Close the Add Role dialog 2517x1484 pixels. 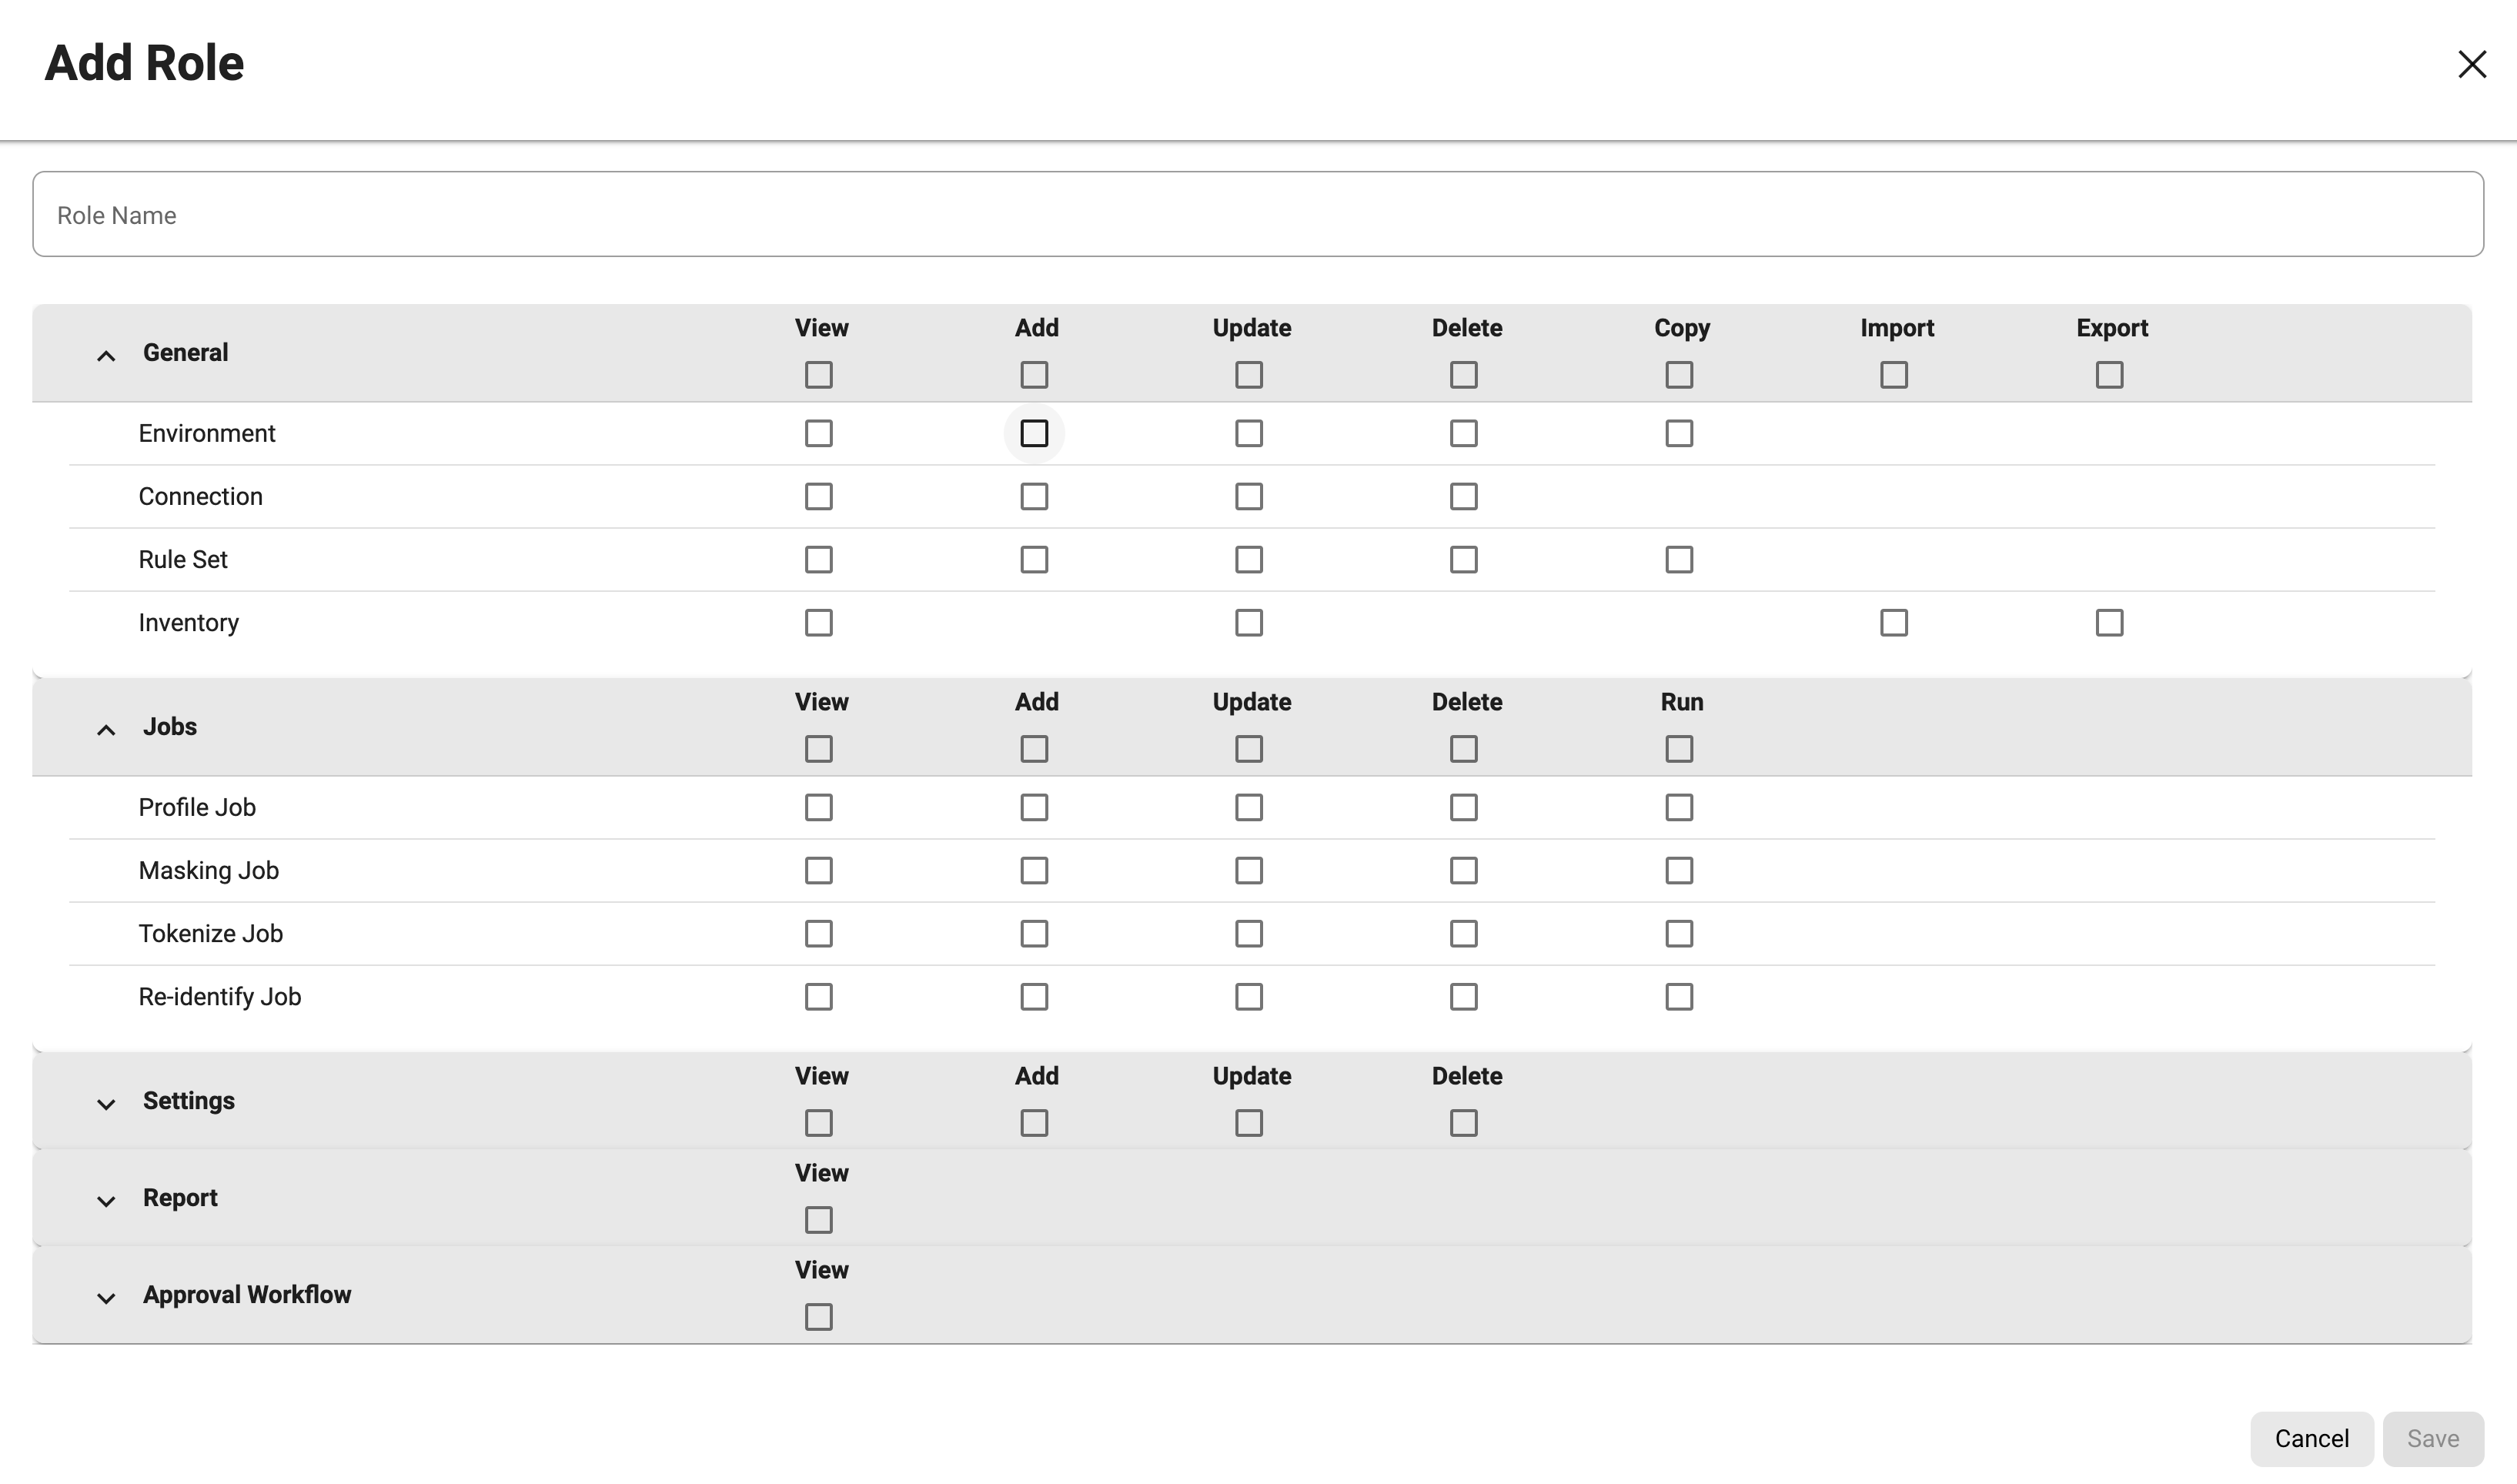[x=2471, y=64]
